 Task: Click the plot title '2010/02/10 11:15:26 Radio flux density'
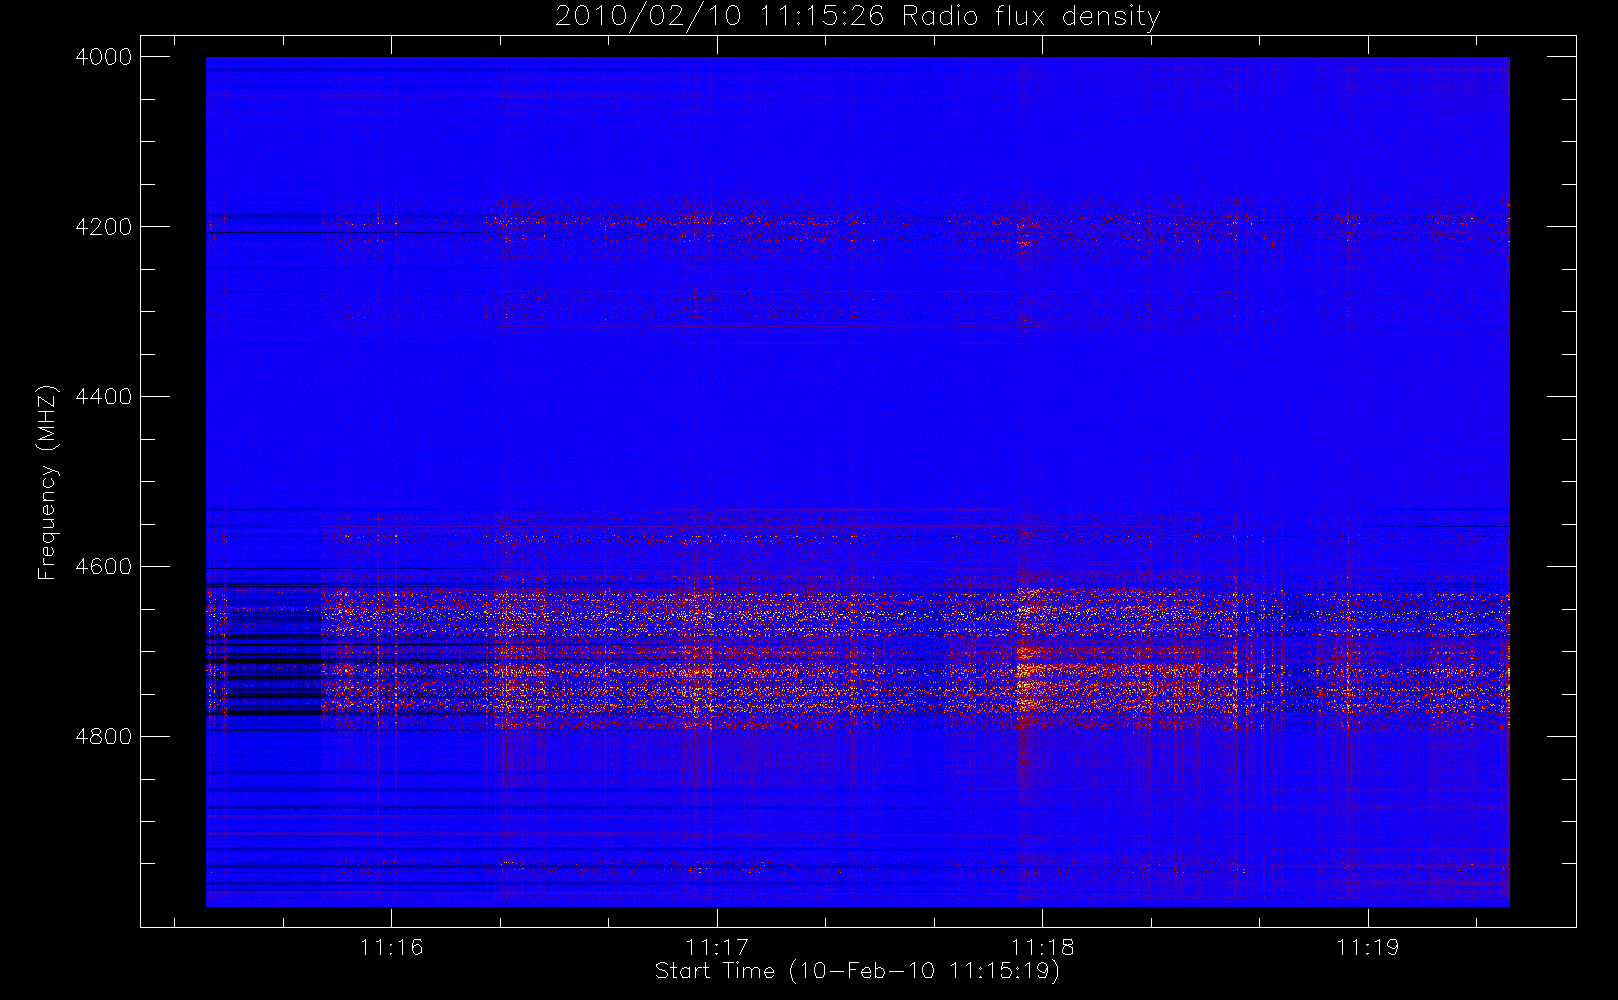[x=858, y=17]
